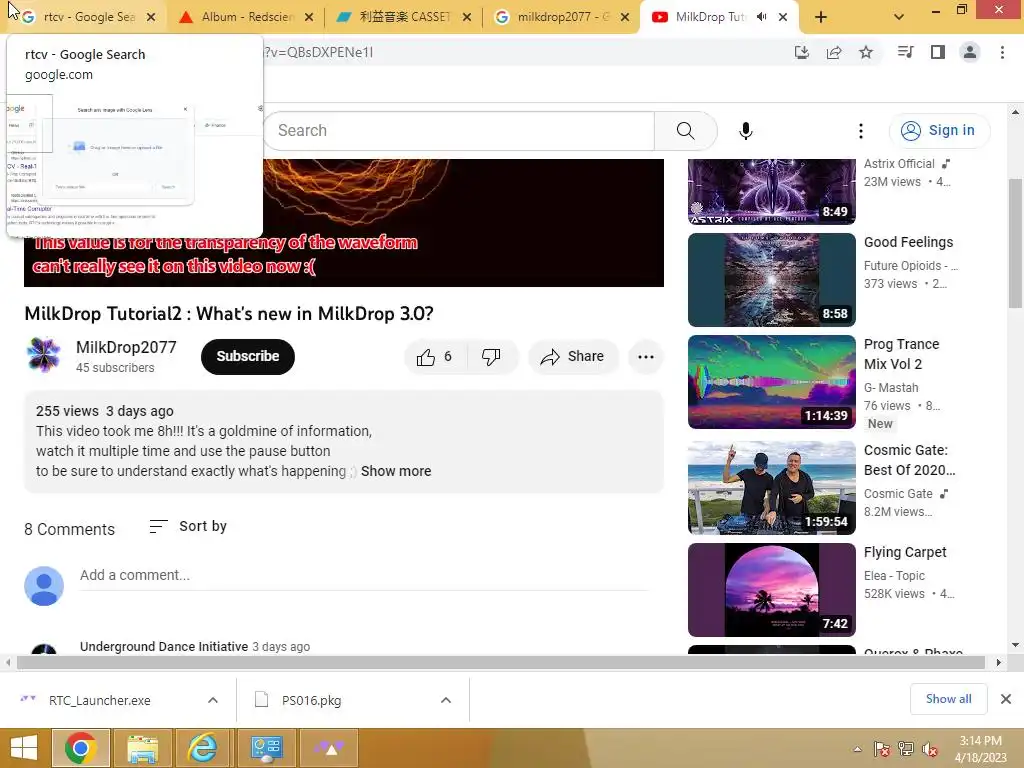Open the Control Panel taskbar icon
Image resolution: width=1024 pixels, height=768 pixels.
tap(266, 748)
